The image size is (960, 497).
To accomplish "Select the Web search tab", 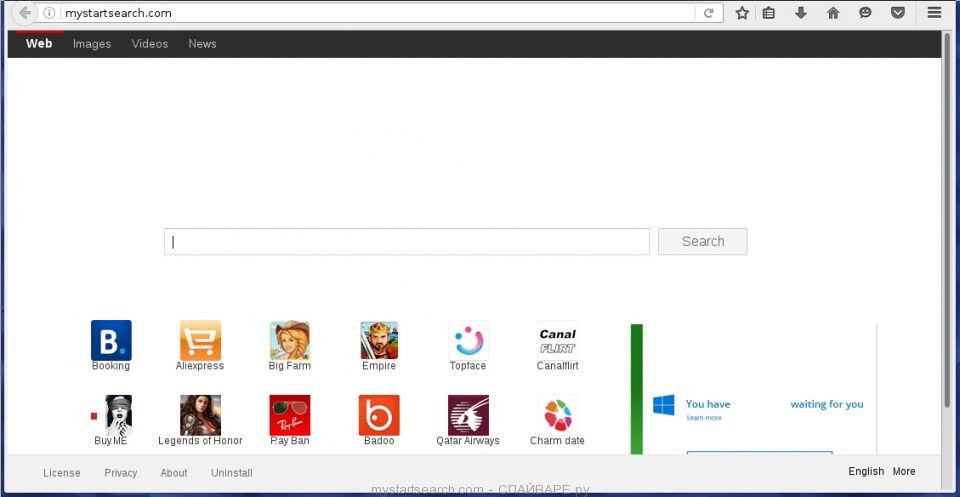I will click(x=39, y=43).
